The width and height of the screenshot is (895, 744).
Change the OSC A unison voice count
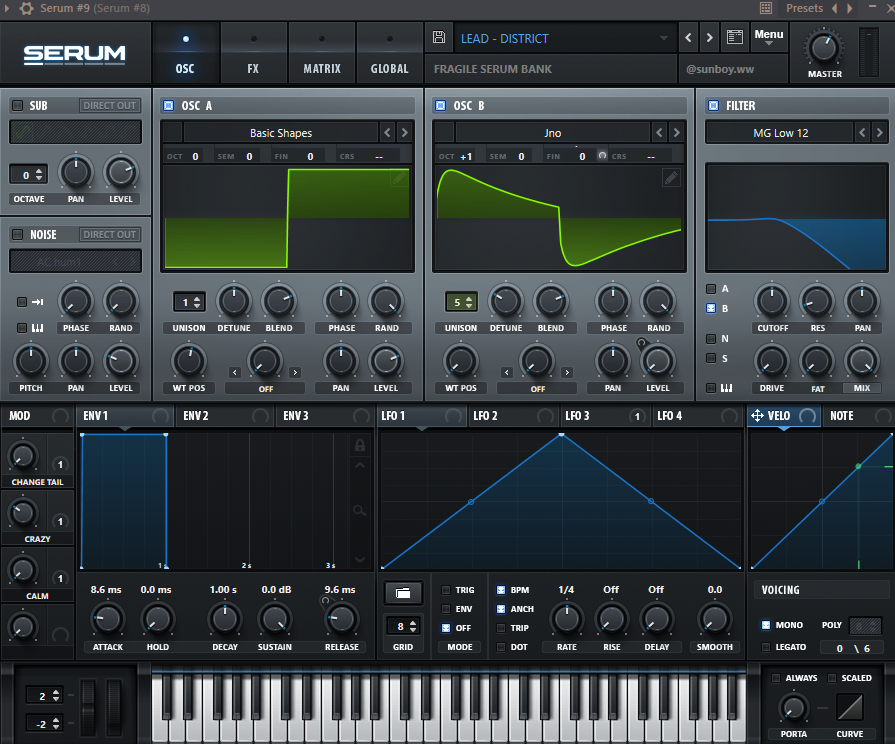189,302
